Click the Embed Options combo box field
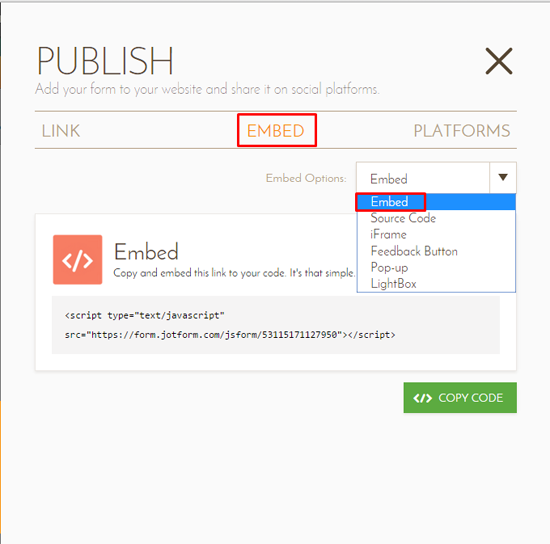Screen dimensions: 550x544 point(436,178)
